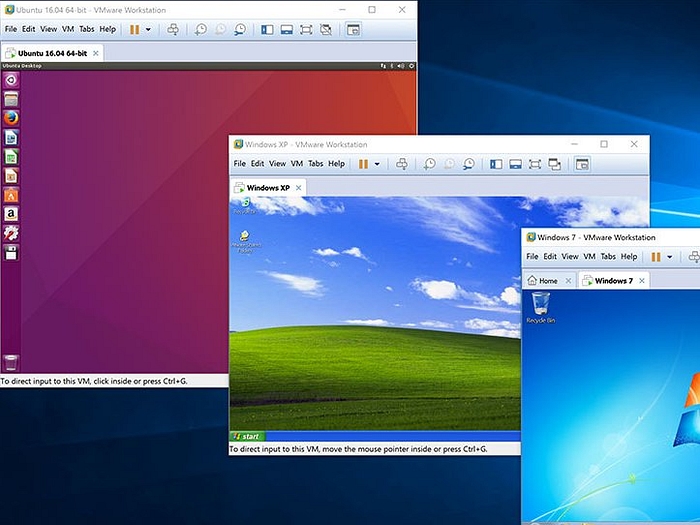Close the Ubuntu 16.04 64-bit tab
This screenshot has height=525, width=700.
[95, 52]
